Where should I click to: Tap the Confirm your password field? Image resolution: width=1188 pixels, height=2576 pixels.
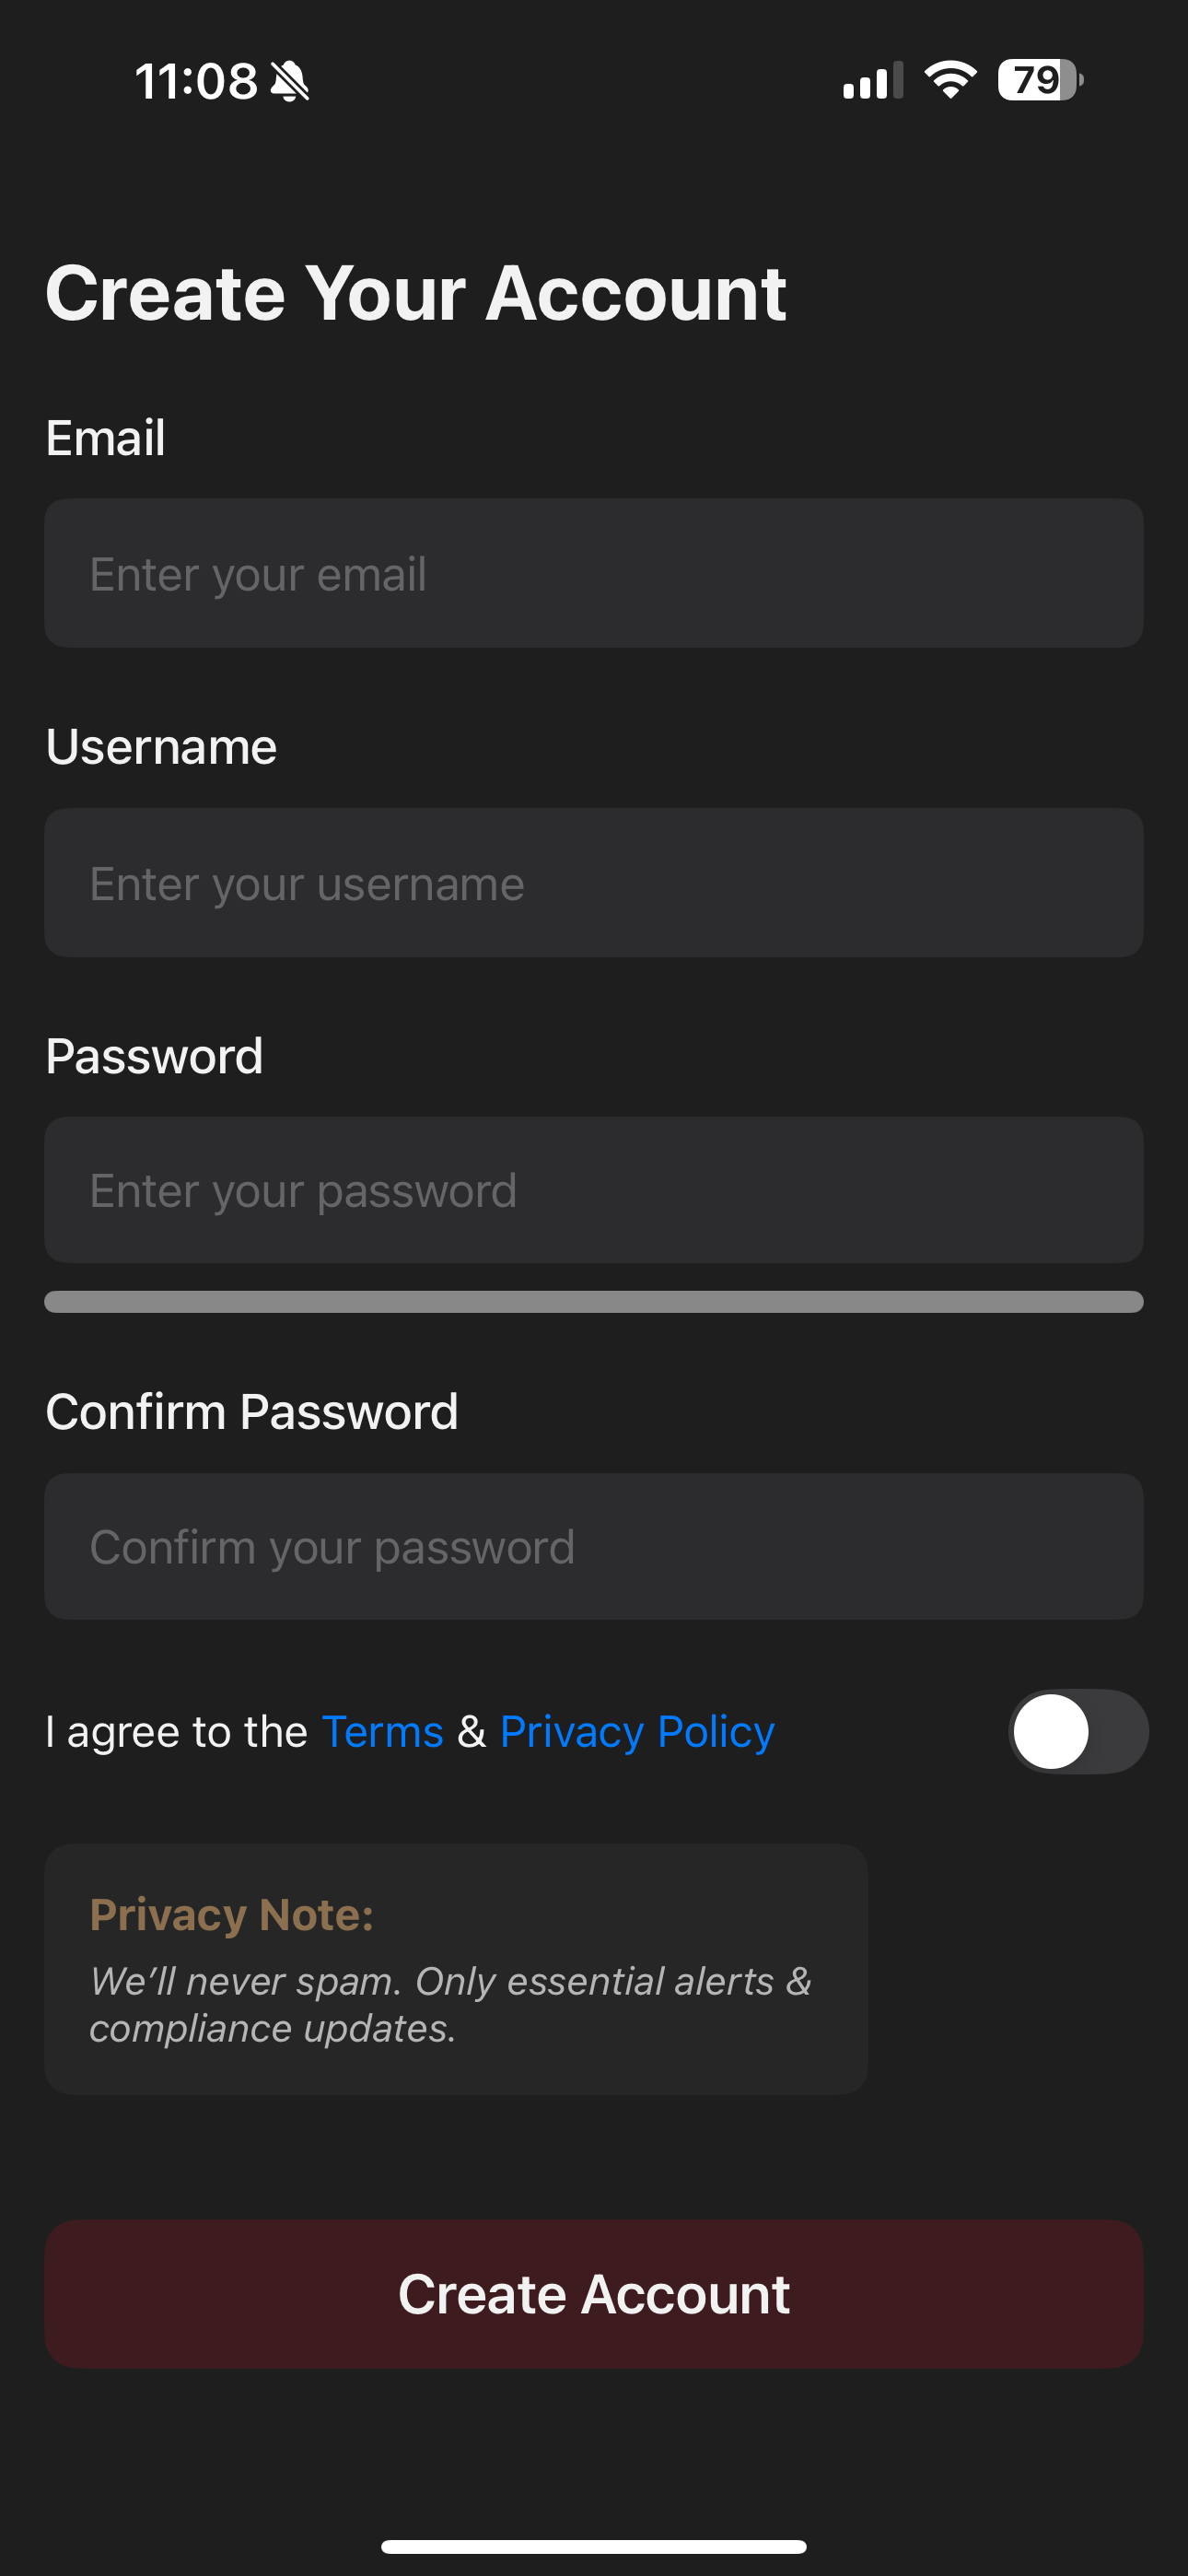coord(594,1546)
